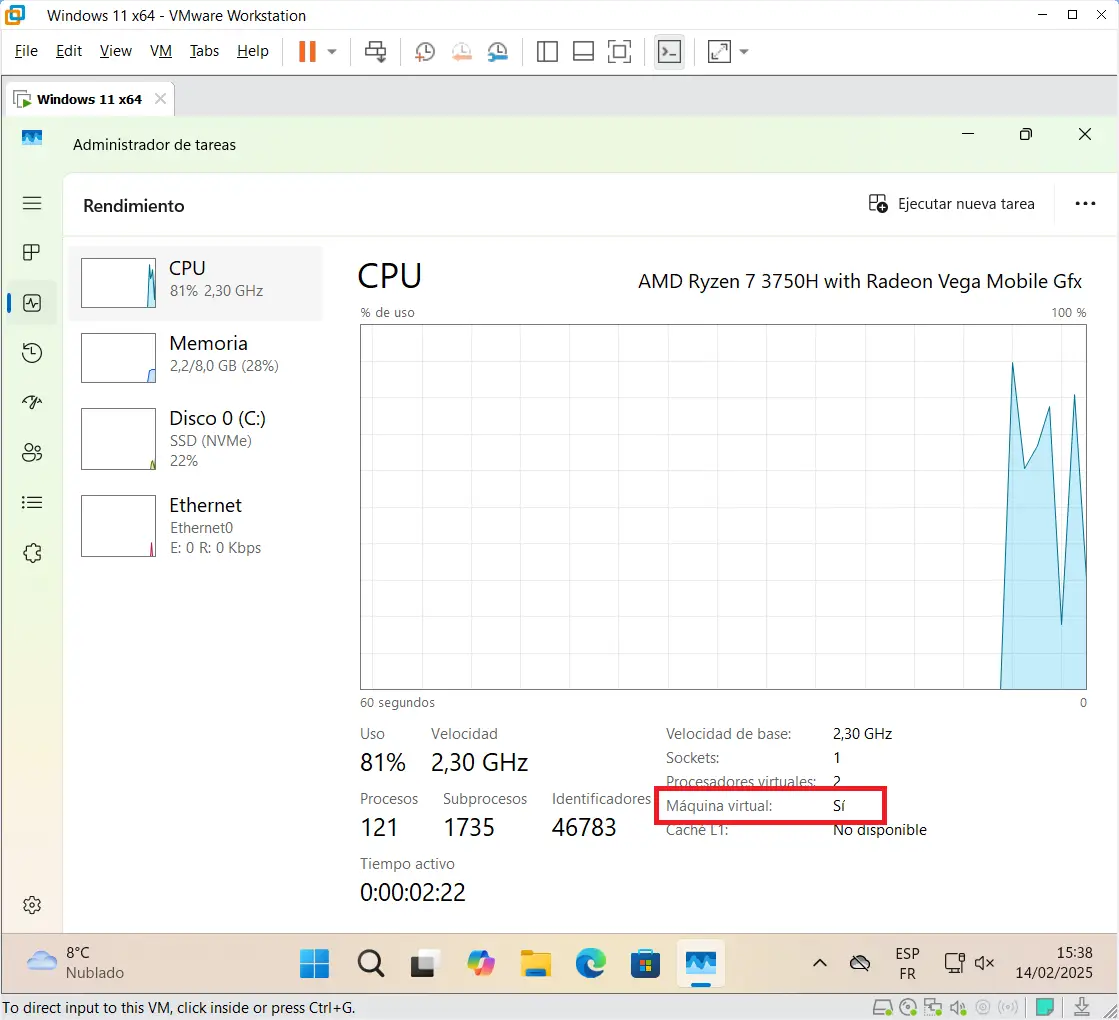Toggle the console view icon

point(669,51)
